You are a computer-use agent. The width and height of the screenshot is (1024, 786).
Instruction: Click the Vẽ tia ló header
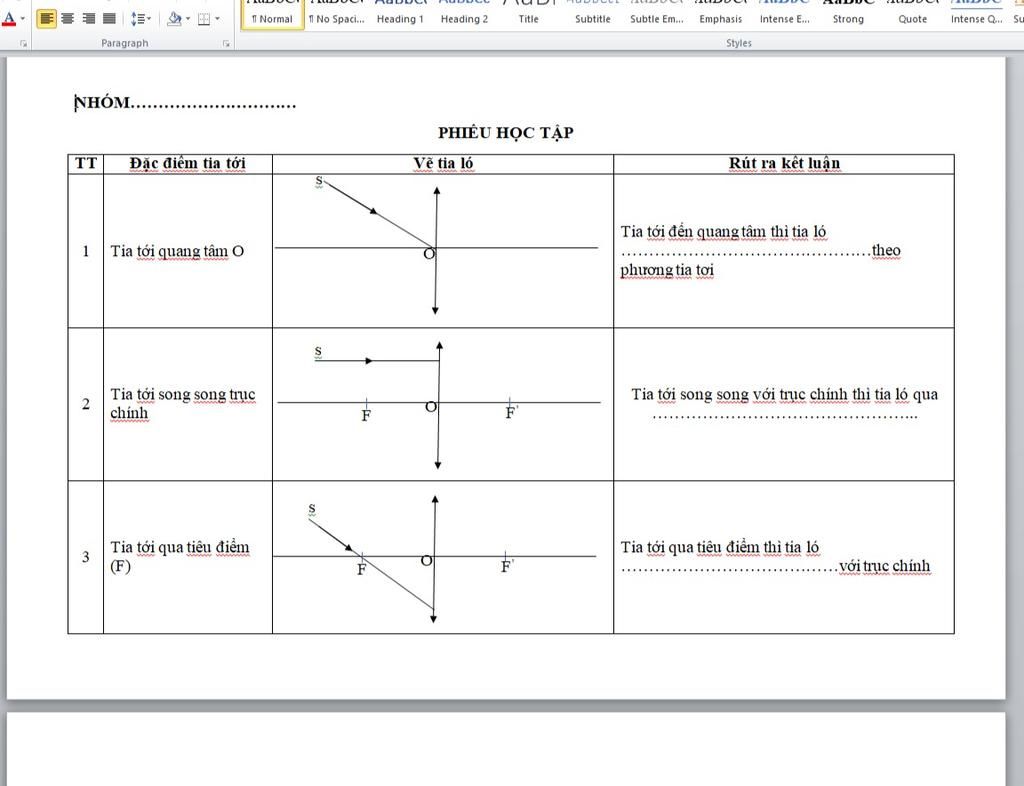pos(443,163)
